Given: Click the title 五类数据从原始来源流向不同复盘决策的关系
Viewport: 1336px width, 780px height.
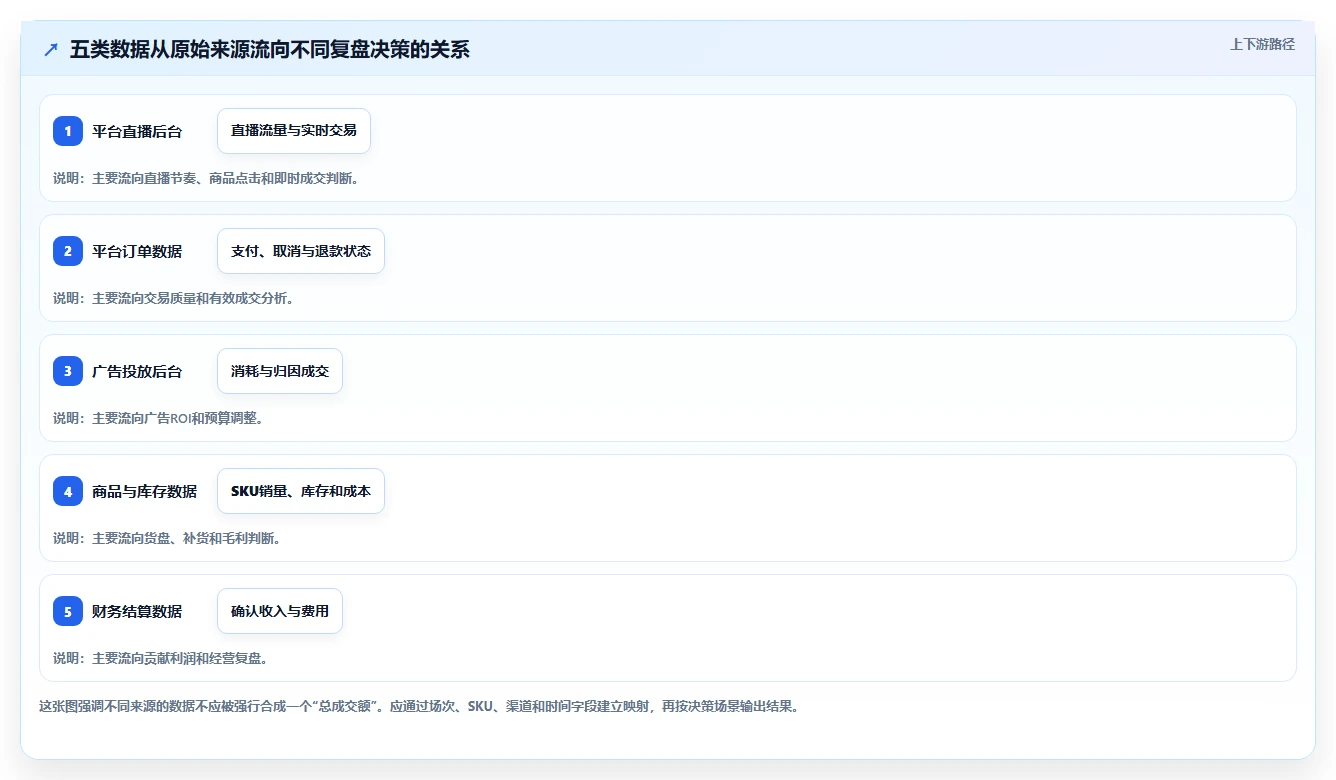Looking at the screenshot, I should pyautogui.click(x=270, y=50).
